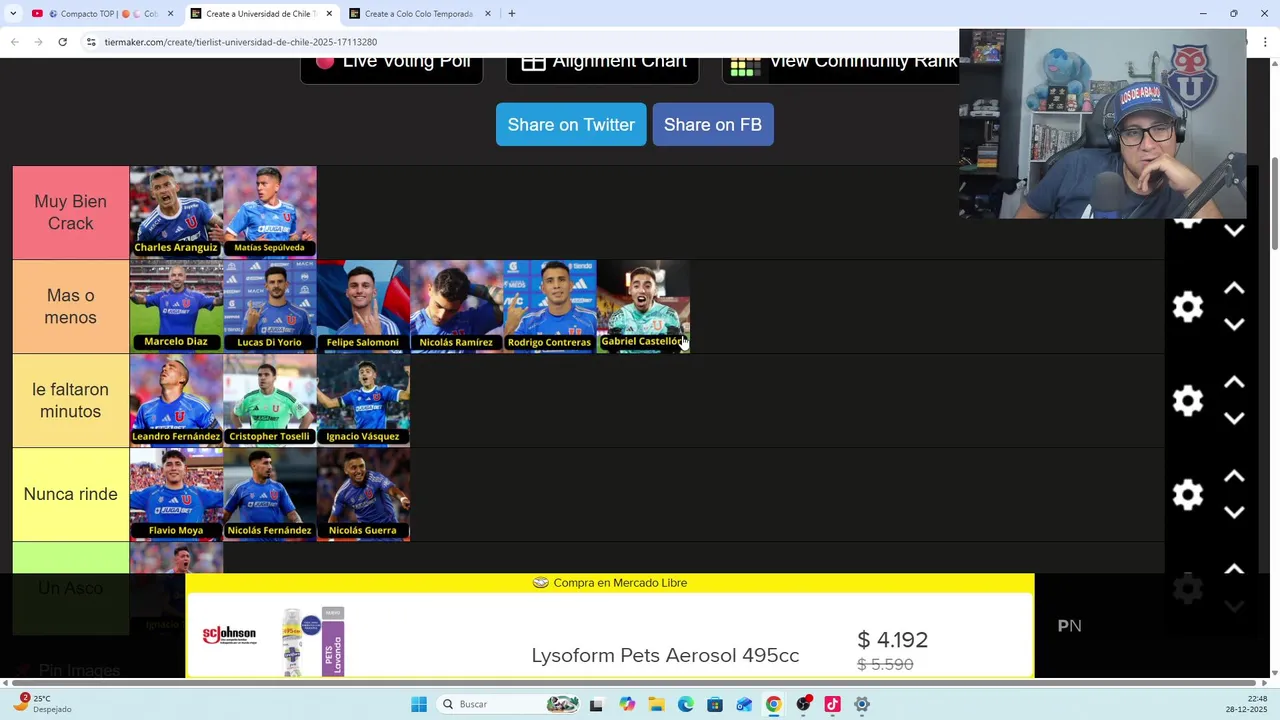Open settings gear for 'Nunca rinde' tier

tap(1188, 495)
